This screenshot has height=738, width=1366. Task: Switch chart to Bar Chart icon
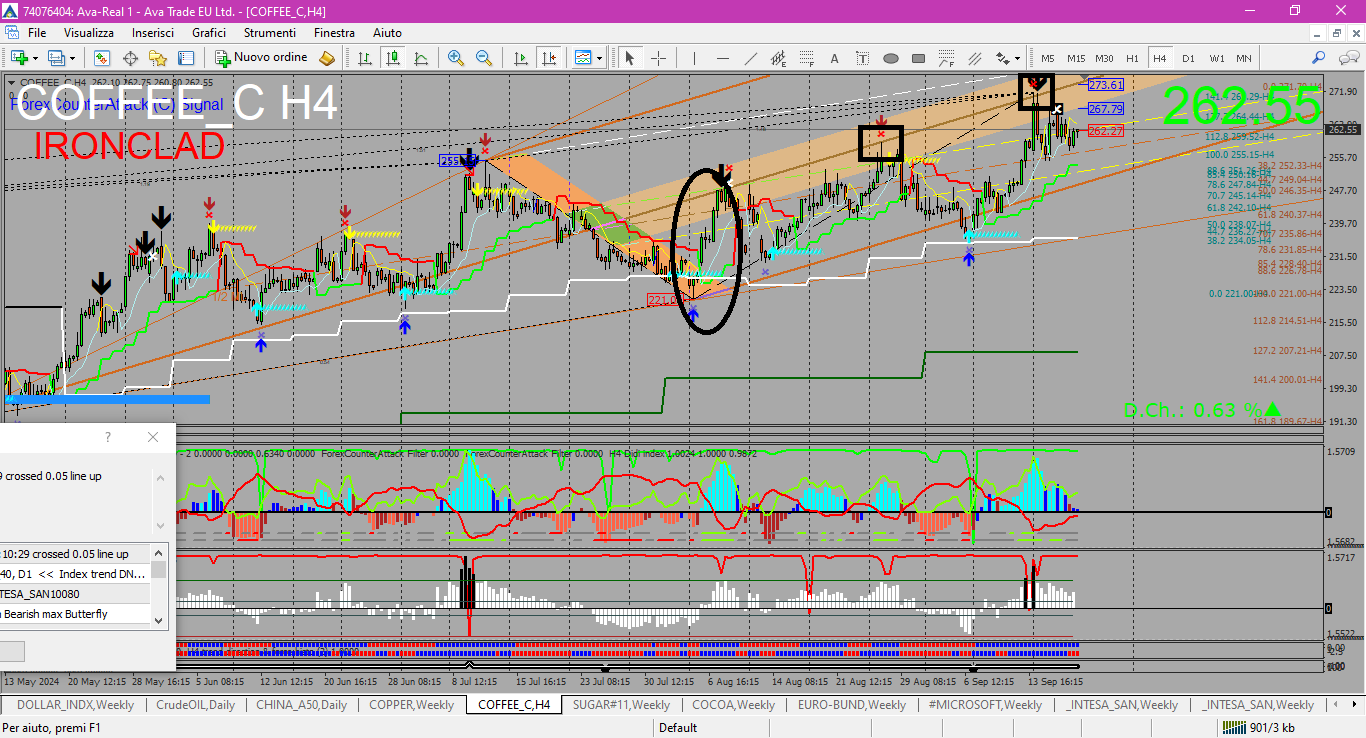pyautogui.click(x=366, y=58)
